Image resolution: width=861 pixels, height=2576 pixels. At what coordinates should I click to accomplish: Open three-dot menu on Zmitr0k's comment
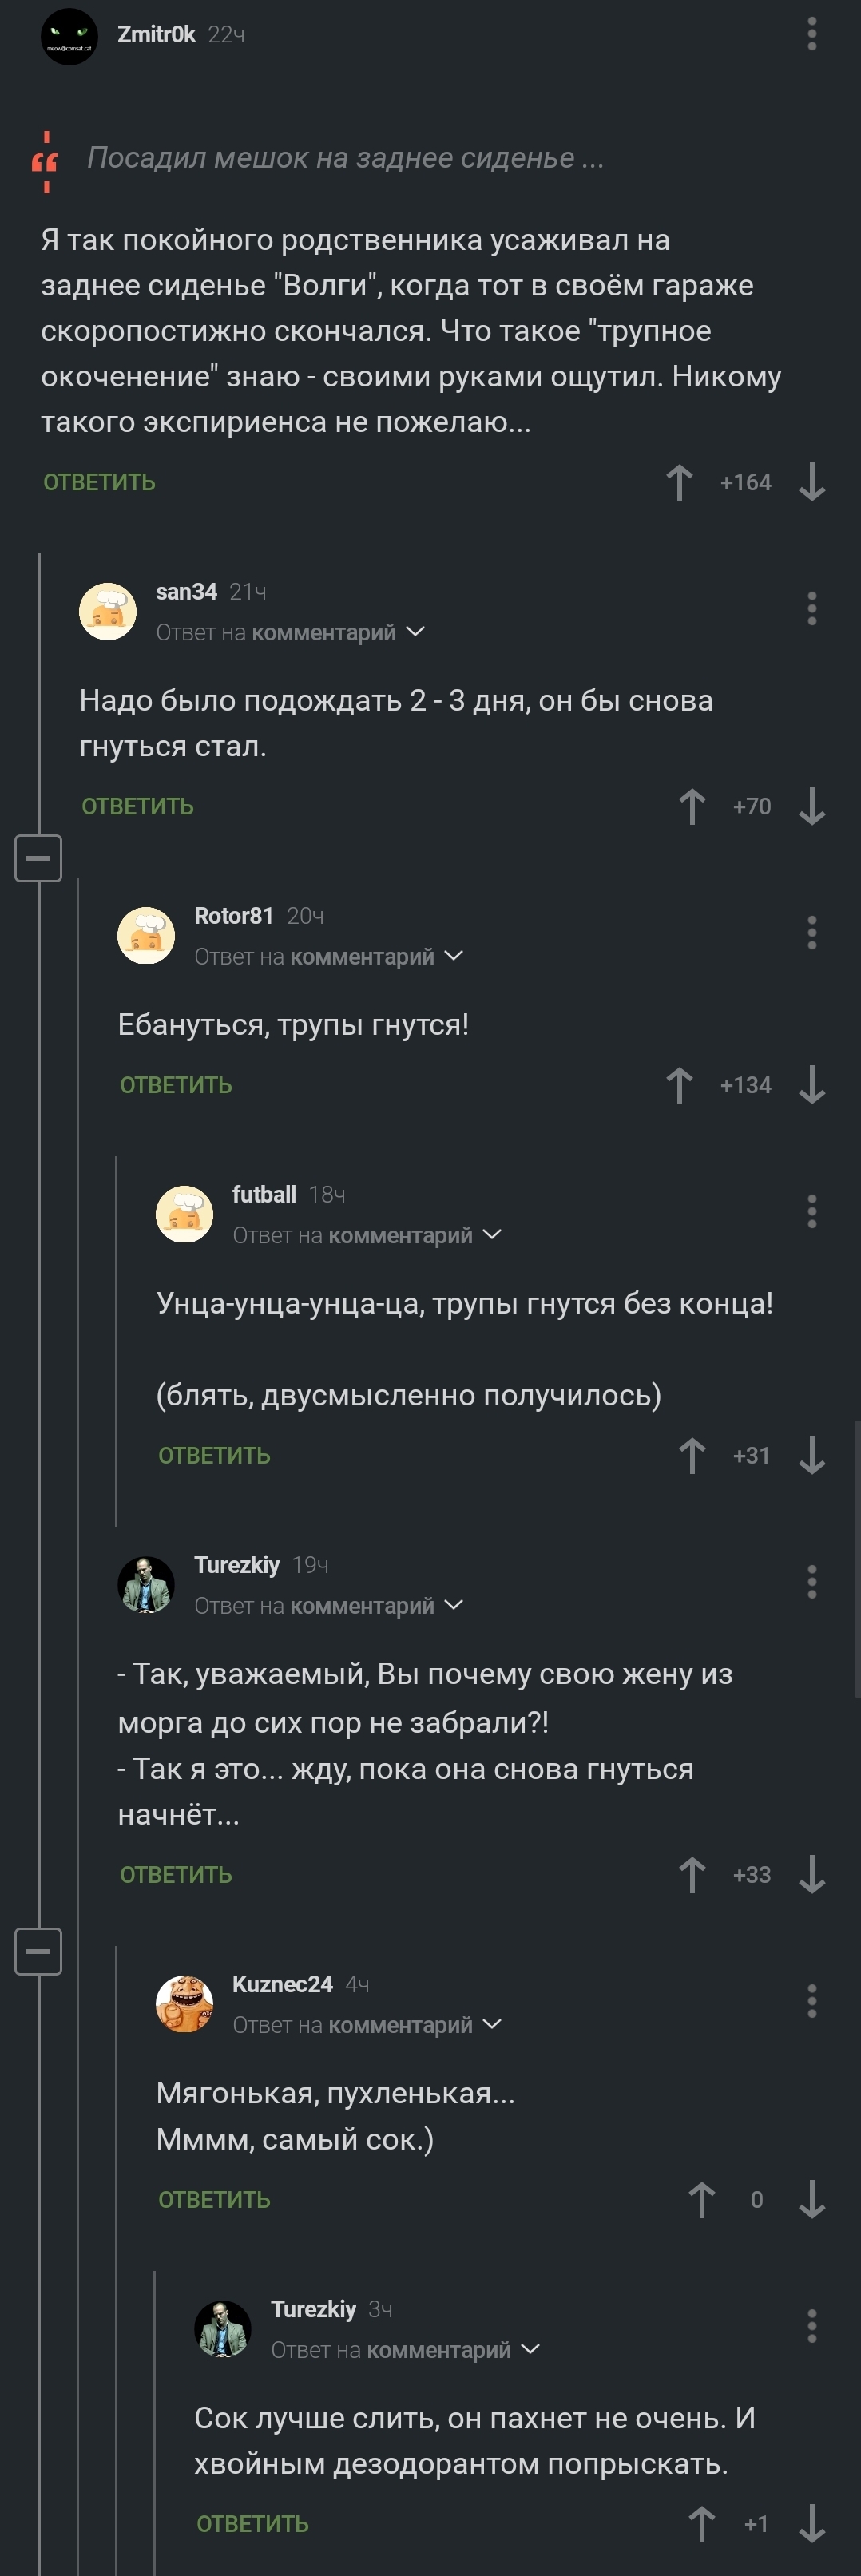click(x=811, y=34)
